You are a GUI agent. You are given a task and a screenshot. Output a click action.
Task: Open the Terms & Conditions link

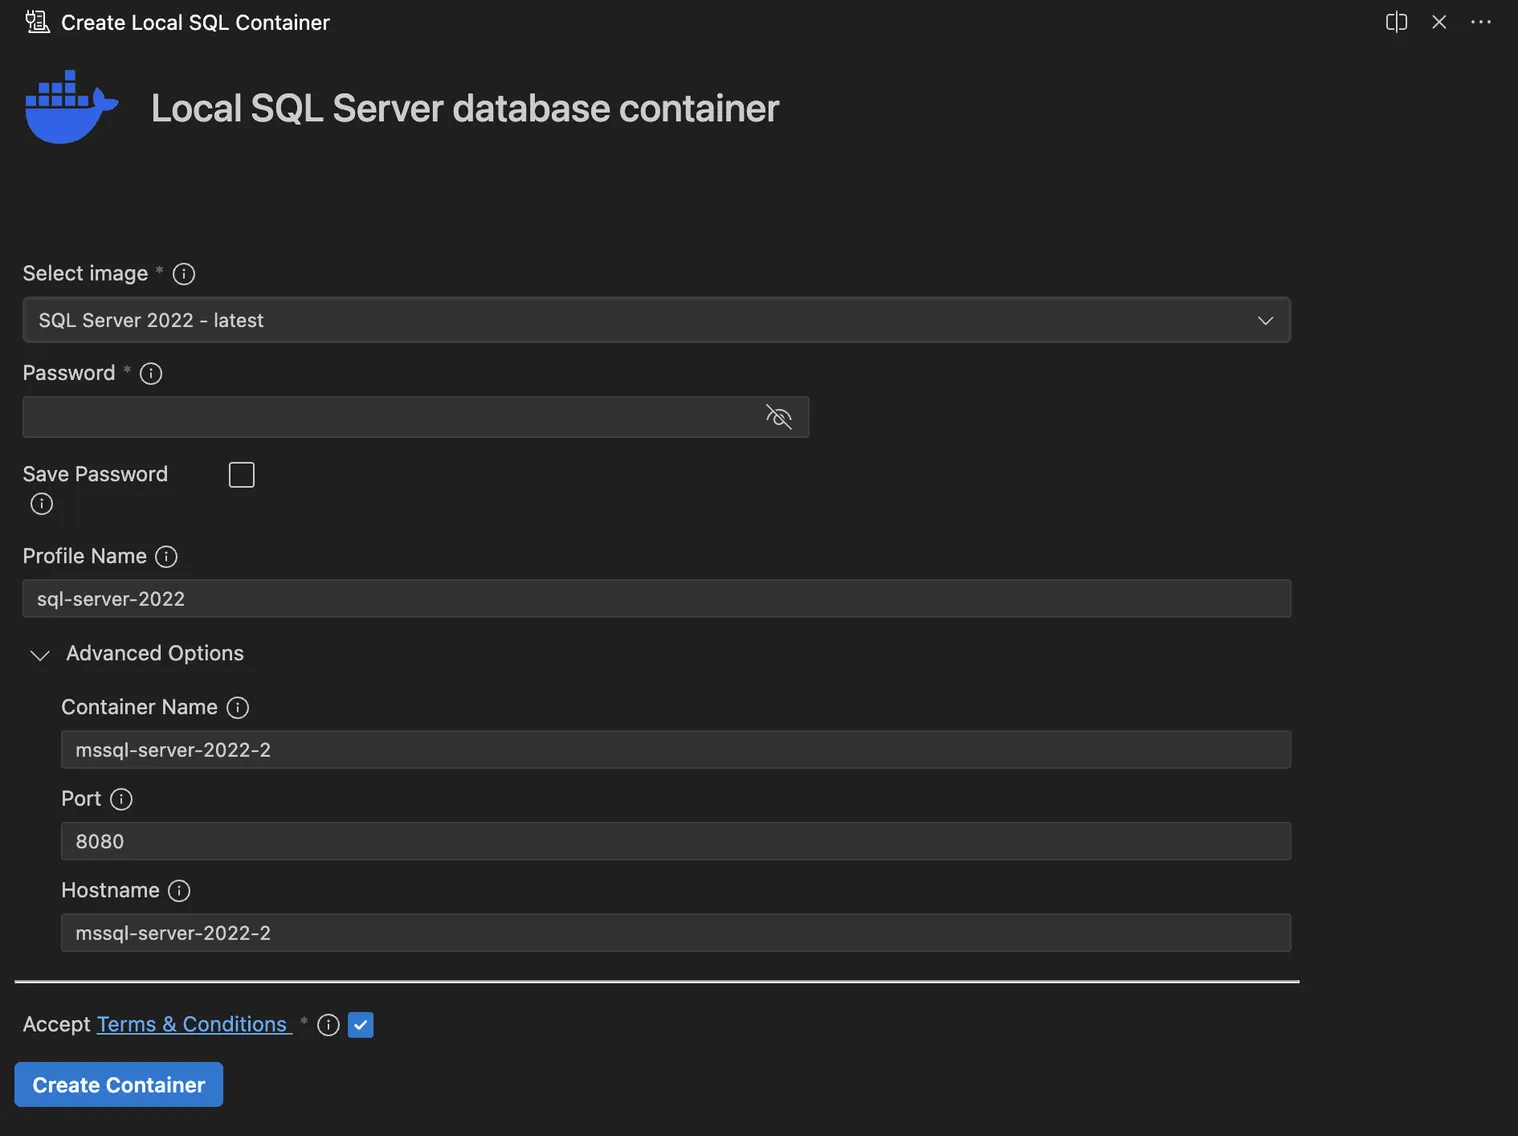point(192,1025)
